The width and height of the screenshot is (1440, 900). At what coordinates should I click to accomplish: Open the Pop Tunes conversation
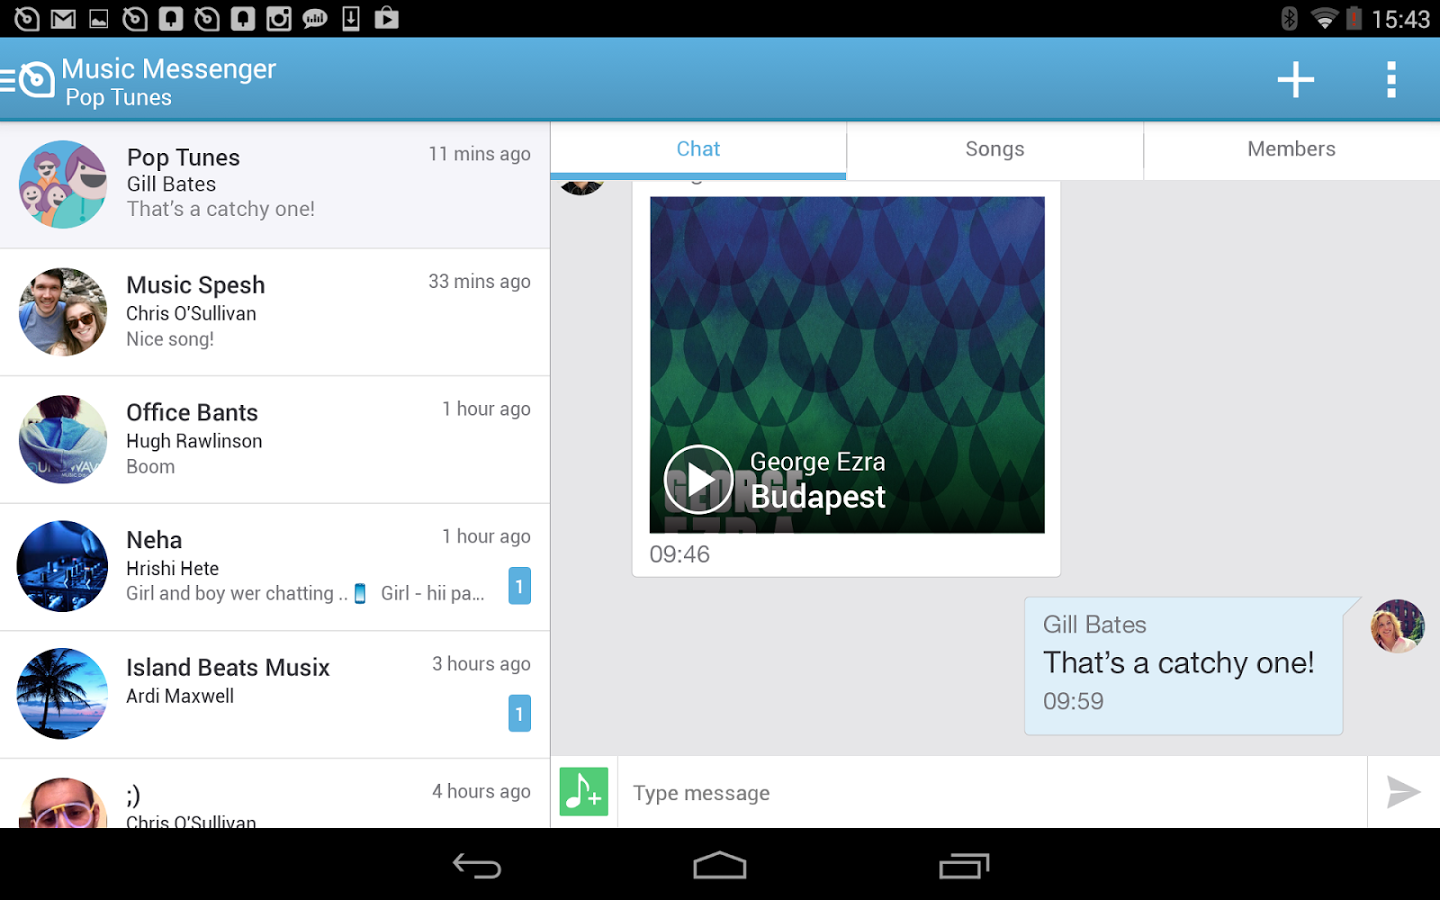click(x=275, y=185)
